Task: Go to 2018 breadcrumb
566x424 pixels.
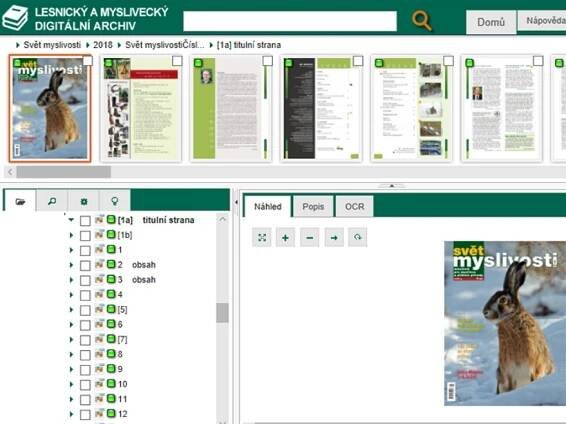Action: (103, 45)
